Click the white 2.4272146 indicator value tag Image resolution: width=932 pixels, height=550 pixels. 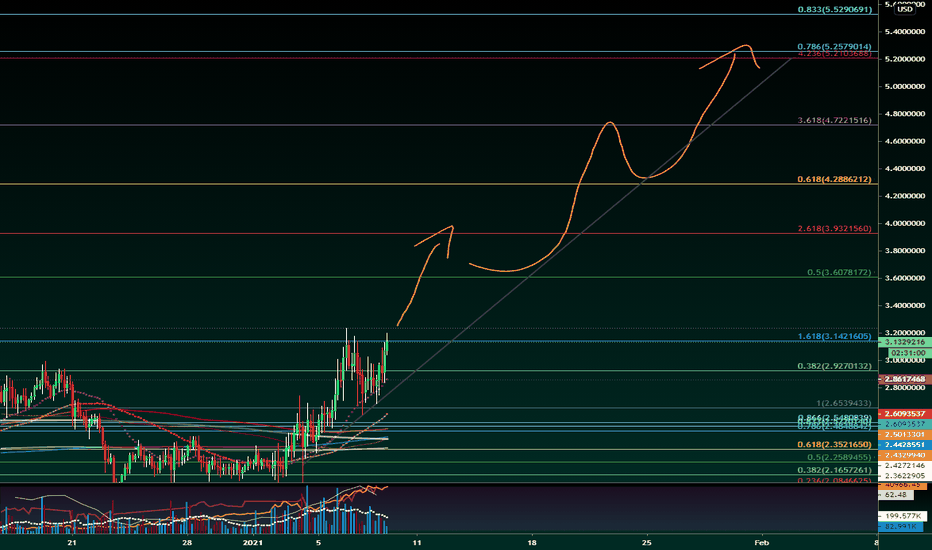pyautogui.click(x=905, y=466)
